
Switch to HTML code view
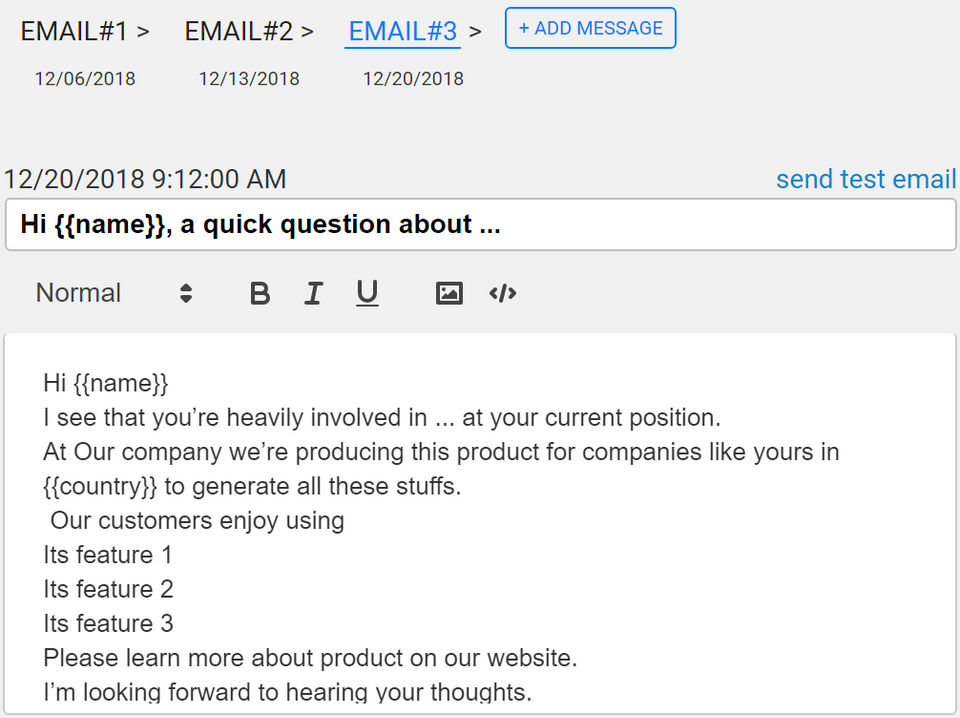(x=502, y=294)
